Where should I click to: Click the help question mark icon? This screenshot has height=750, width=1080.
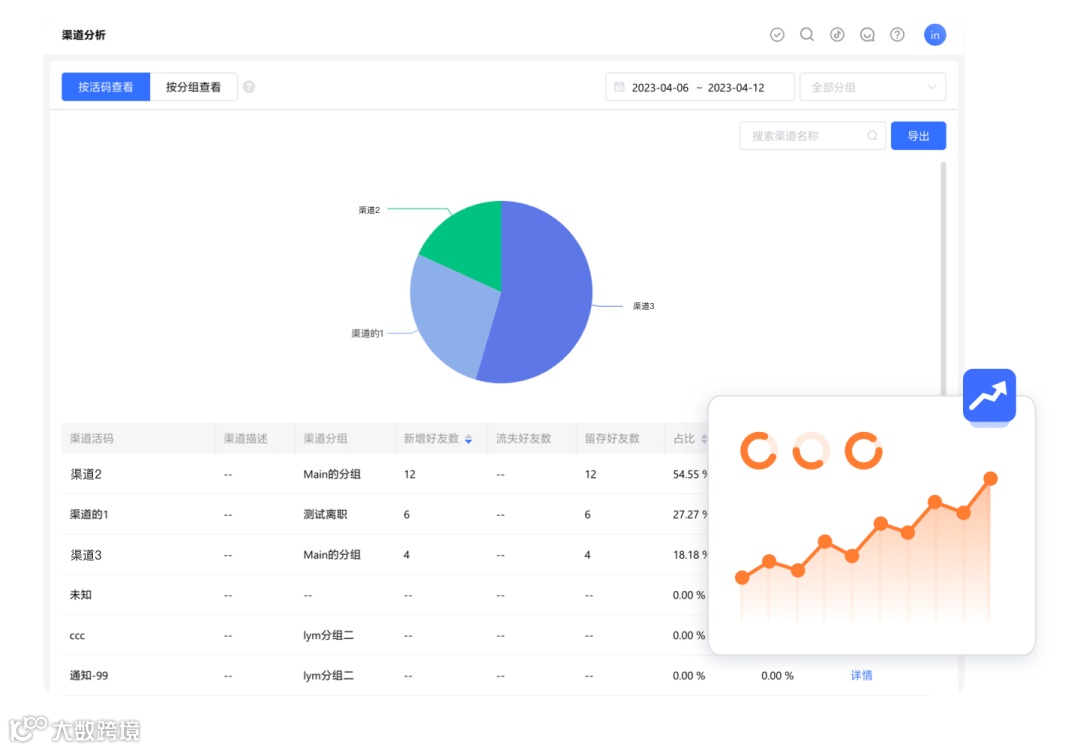click(897, 34)
